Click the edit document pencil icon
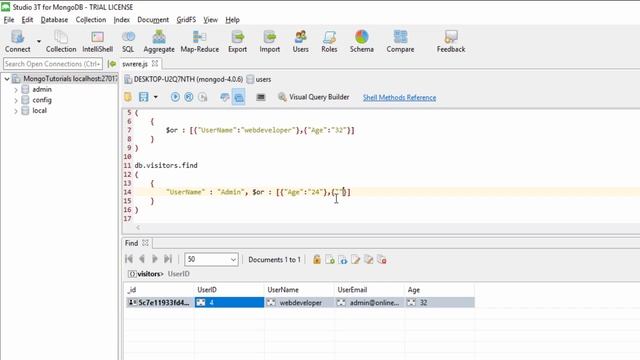This screenshot has height=360, width=640. click(x=356, y=260)
